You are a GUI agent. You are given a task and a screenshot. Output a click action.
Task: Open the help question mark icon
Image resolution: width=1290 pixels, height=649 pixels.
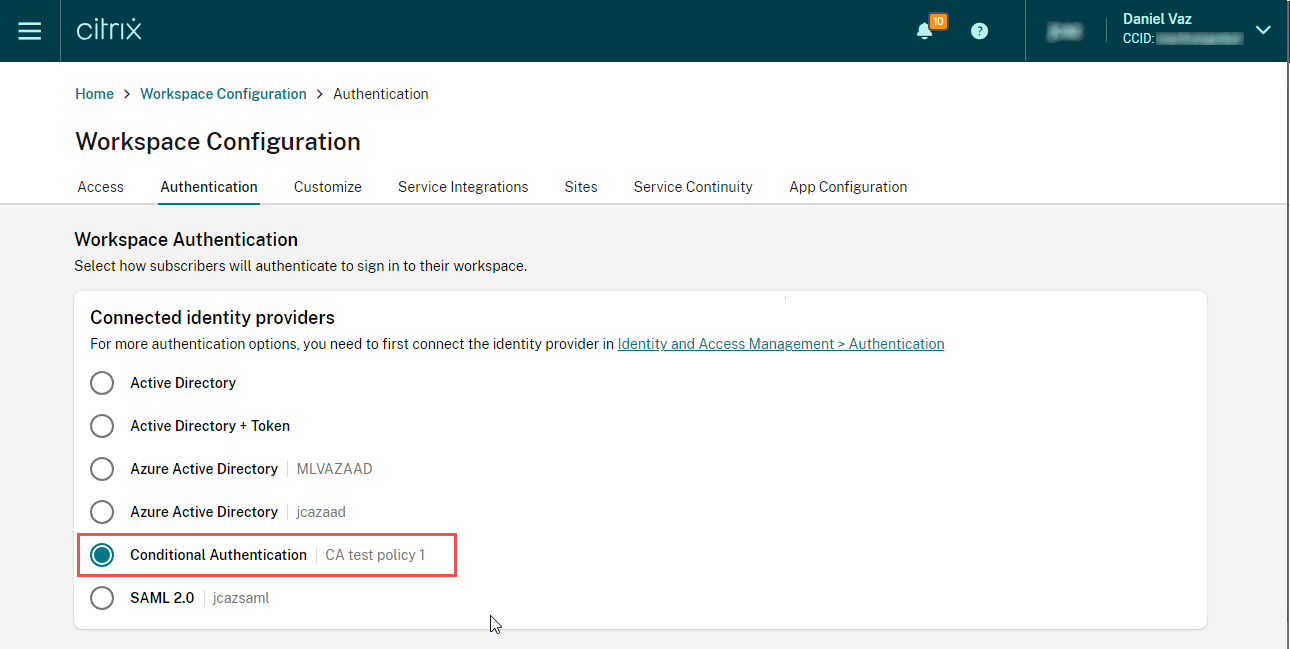click(x=980, y=31)
